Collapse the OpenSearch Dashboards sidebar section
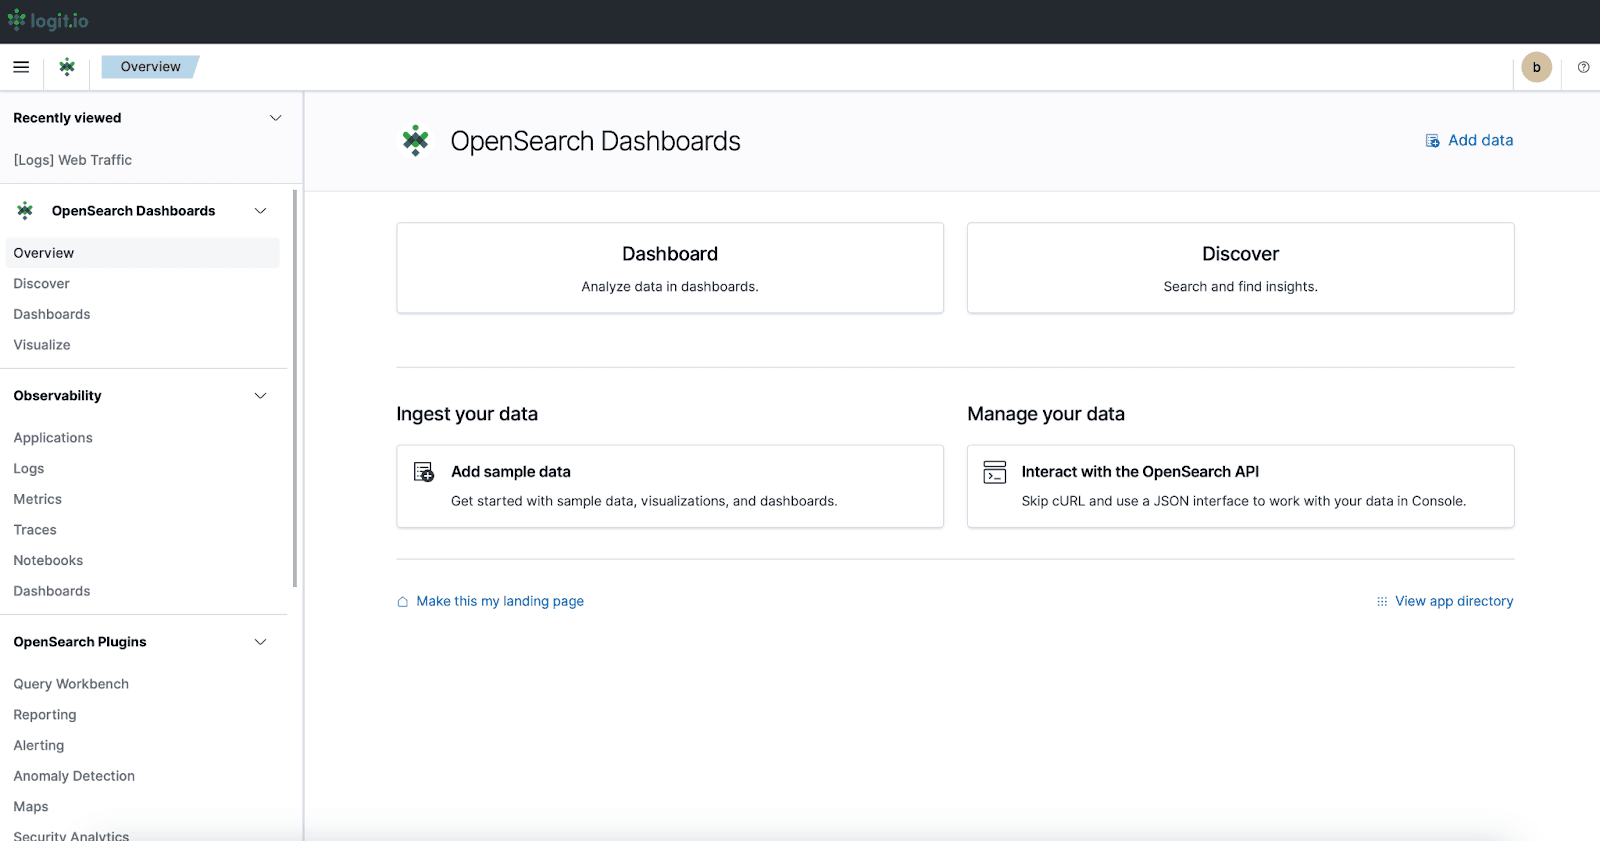 [261, 211]
